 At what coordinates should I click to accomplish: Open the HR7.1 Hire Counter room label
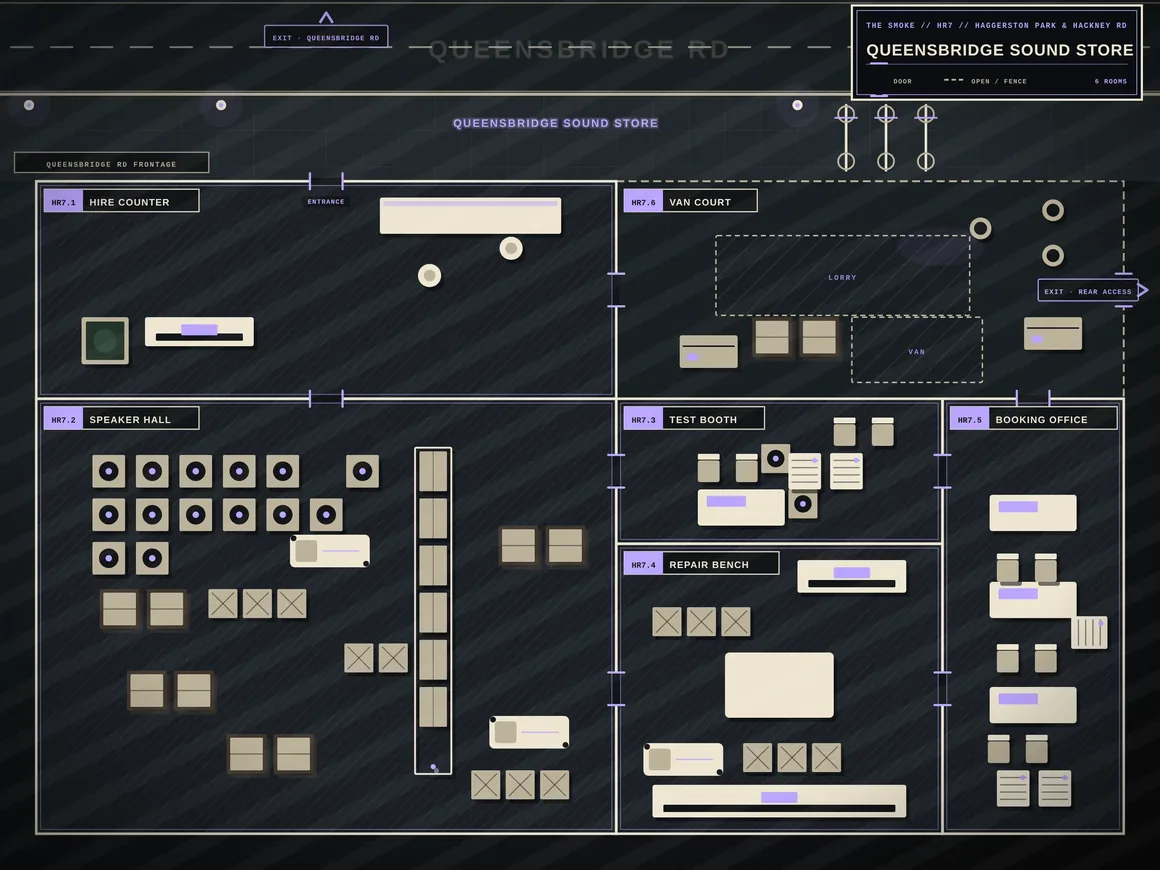click(x=121, y=201)
